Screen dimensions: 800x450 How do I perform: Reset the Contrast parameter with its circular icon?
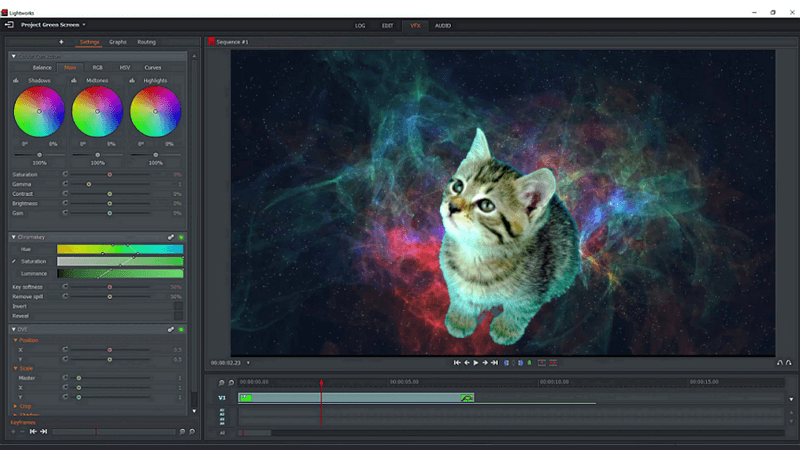pyautogui.click(x=65, y=193)
